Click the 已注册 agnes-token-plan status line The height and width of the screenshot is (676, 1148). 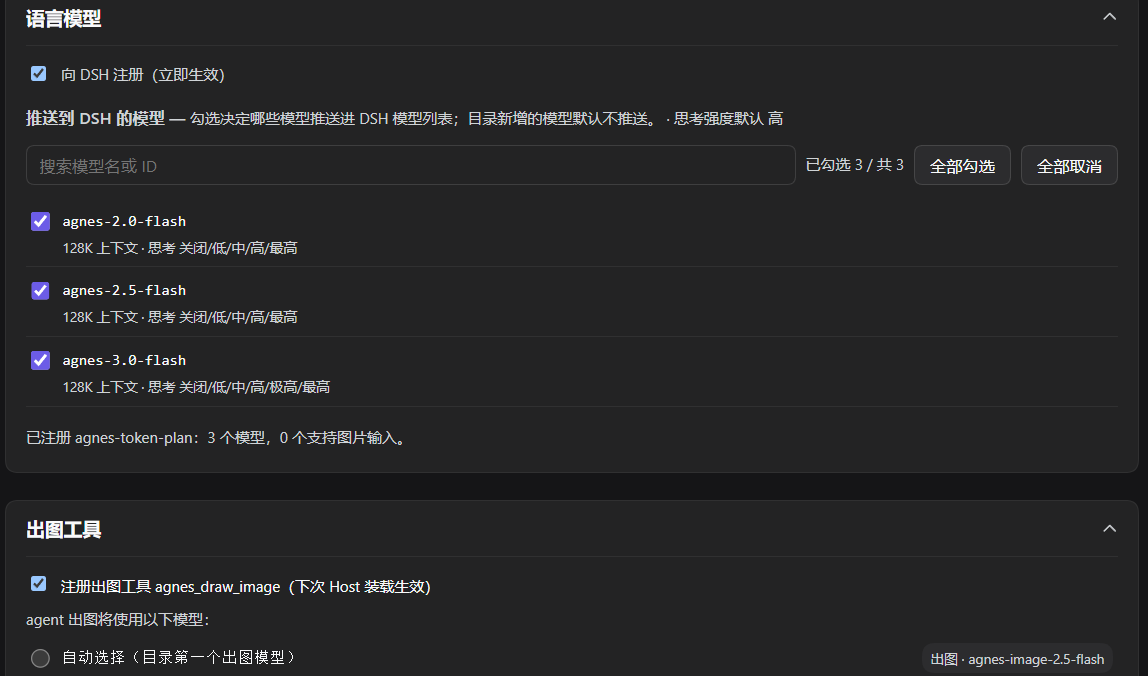click(217, 438)
